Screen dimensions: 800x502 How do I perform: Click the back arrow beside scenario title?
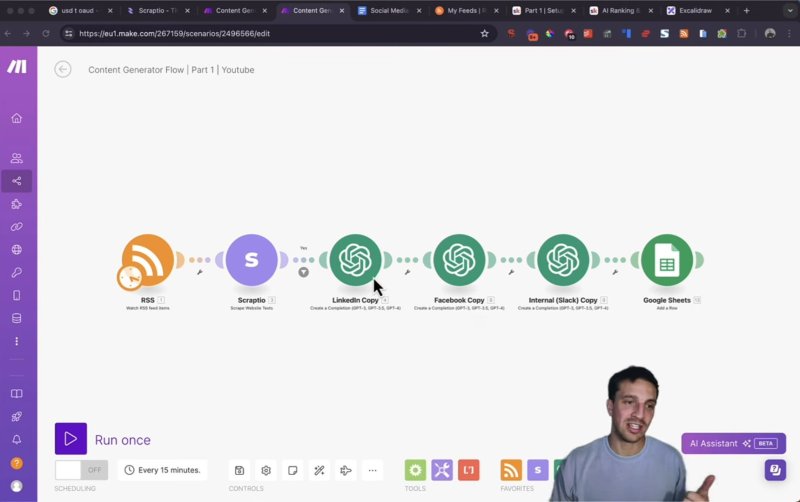[x=63, y=69]
